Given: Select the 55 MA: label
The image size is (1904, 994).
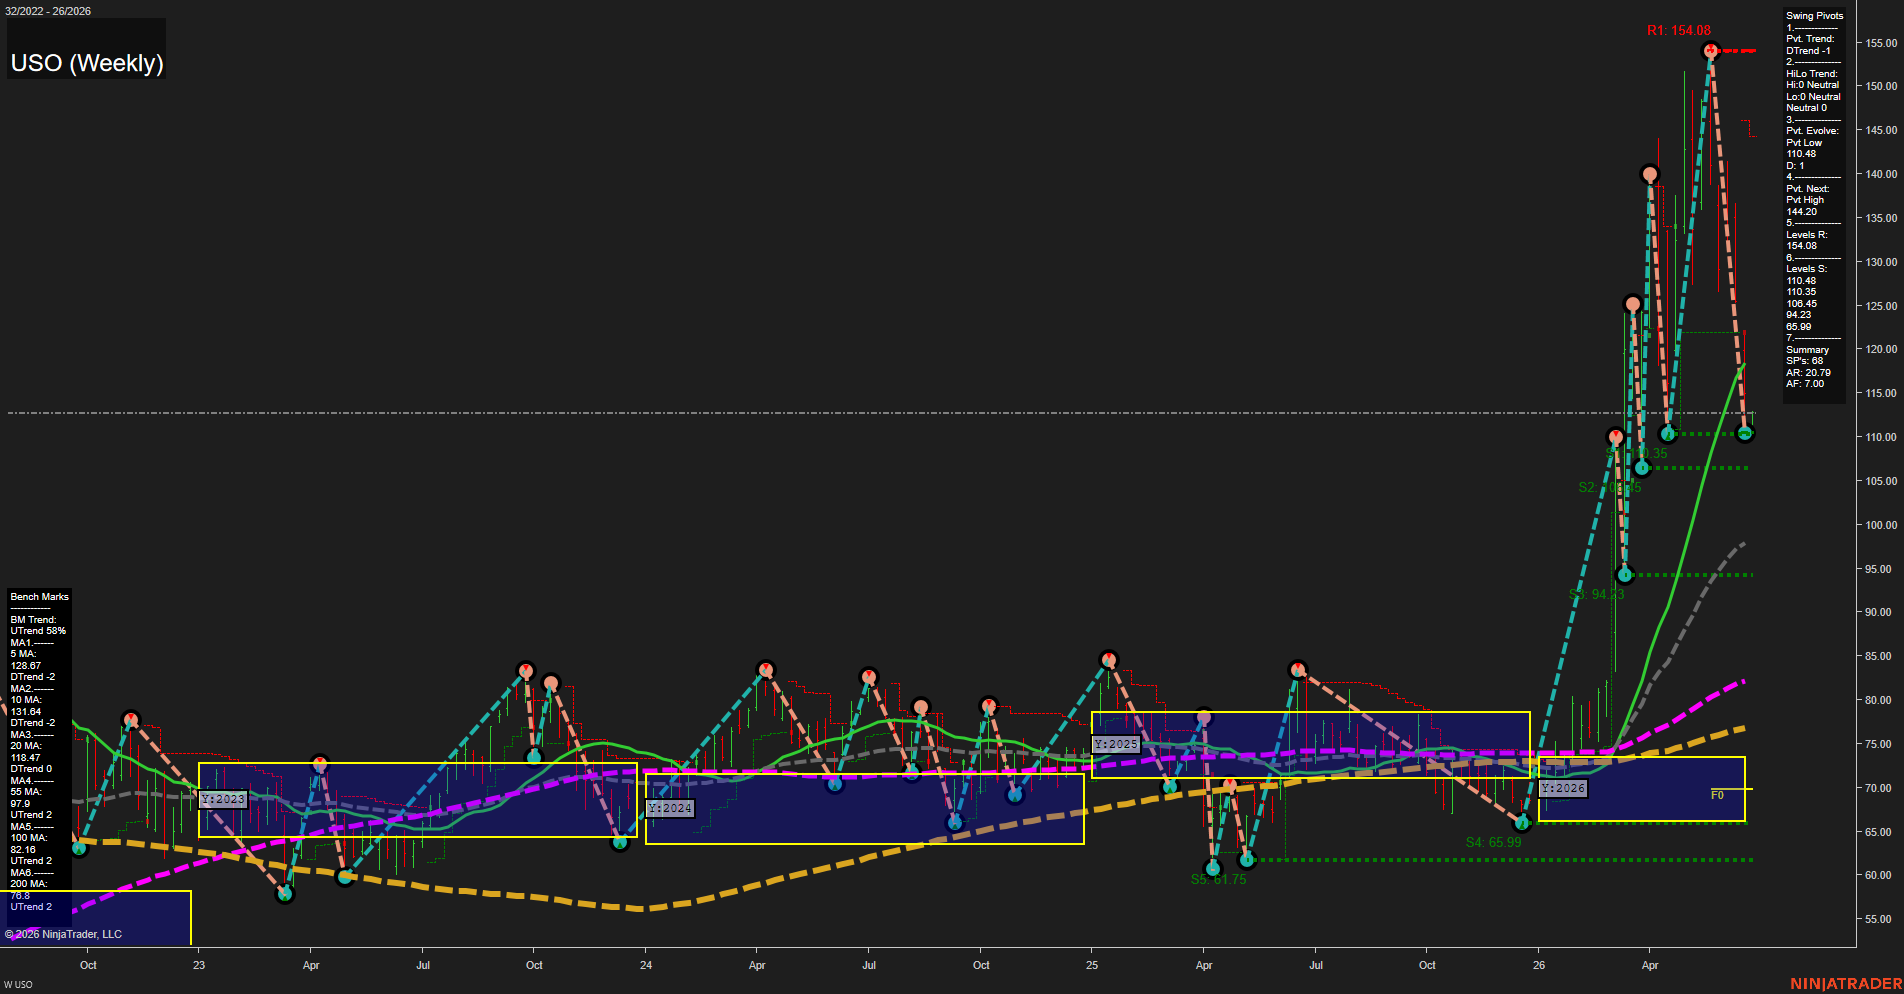Looking at the screenshot, I should [25, 792].
